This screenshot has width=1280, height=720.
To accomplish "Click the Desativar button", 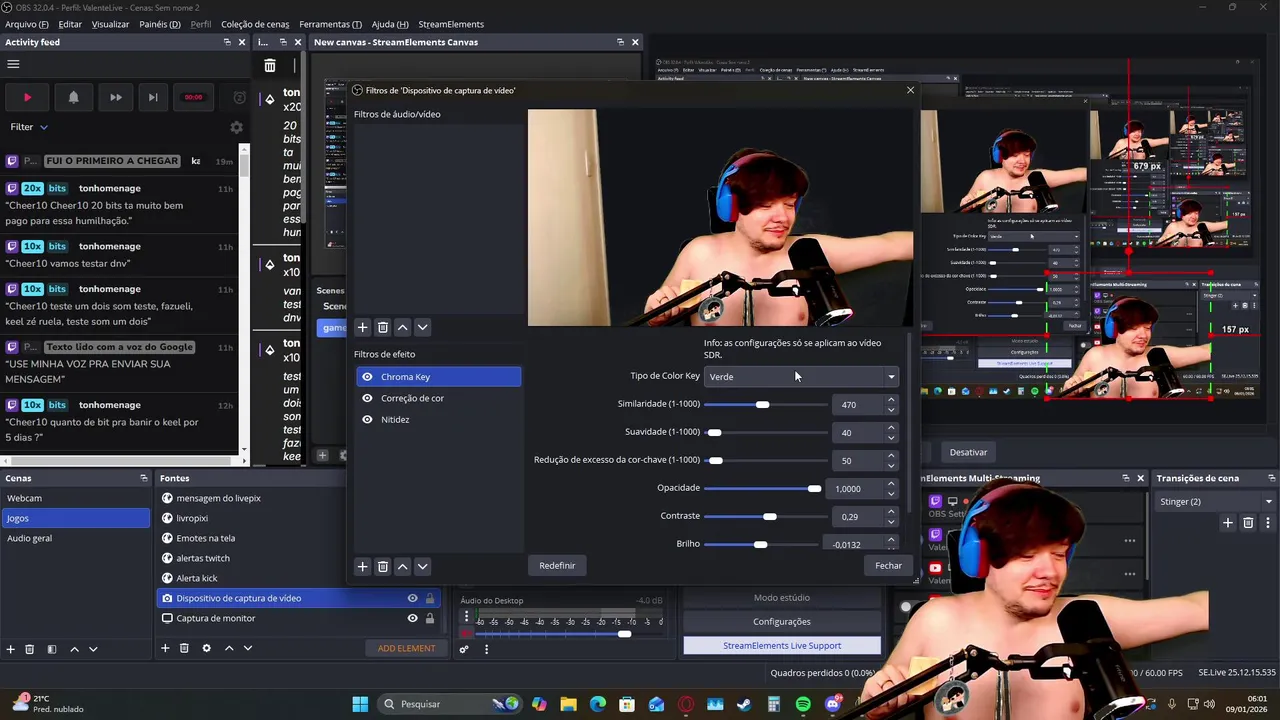I will [968, 452].
